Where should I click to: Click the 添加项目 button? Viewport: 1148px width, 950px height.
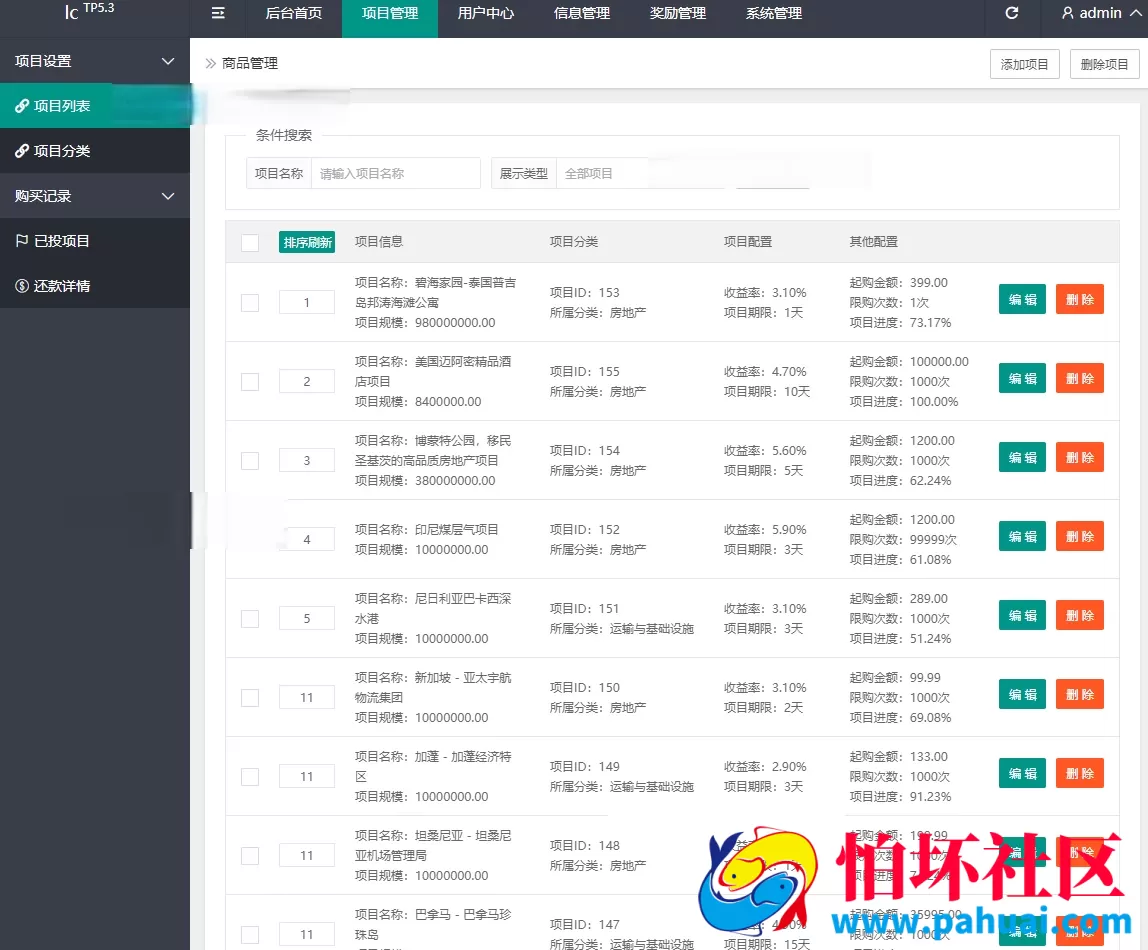1024,64
